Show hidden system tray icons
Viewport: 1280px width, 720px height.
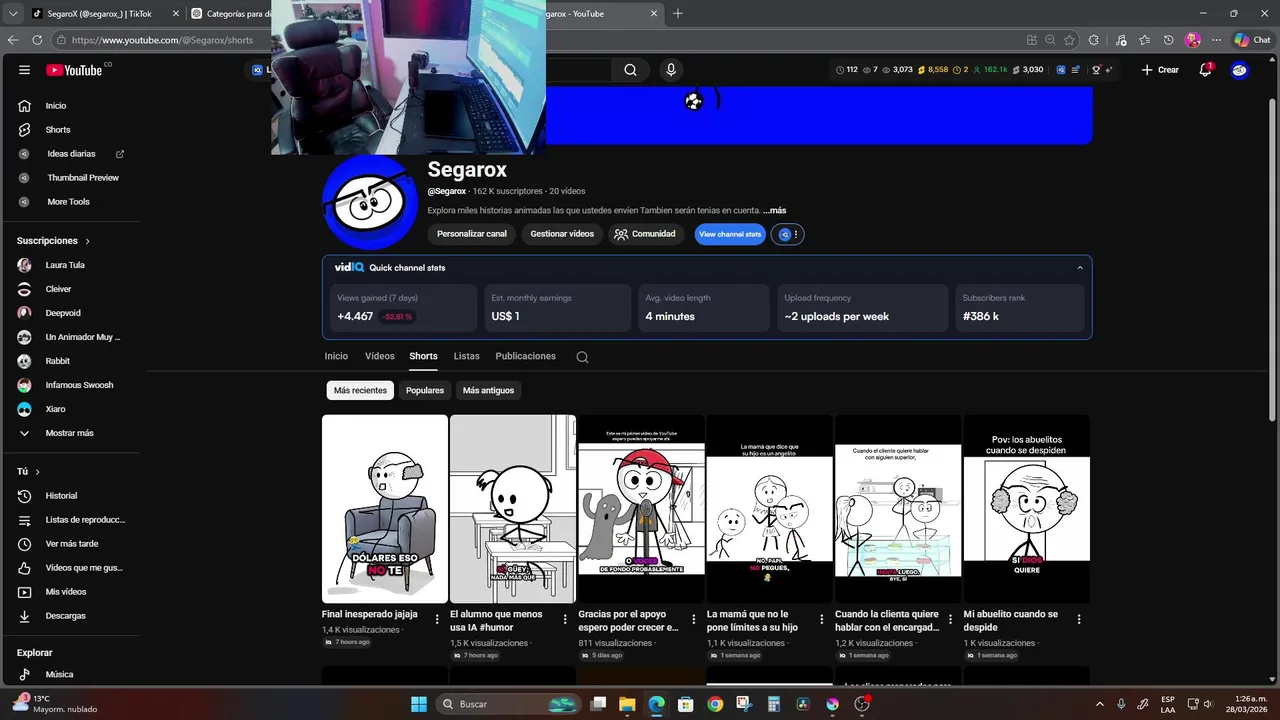[x=1100, y=704]
